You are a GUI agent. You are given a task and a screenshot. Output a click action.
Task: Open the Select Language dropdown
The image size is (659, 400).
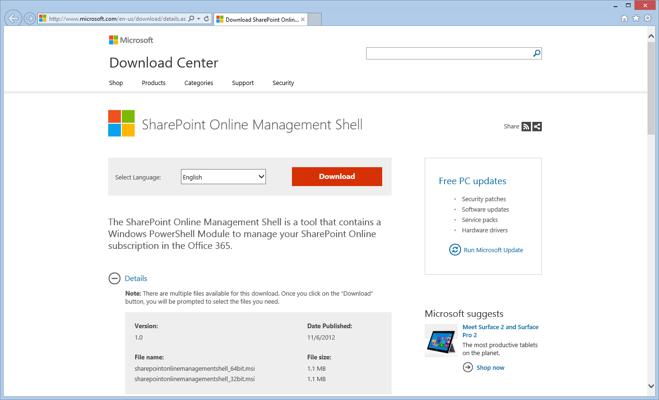(x=223, y=177)
